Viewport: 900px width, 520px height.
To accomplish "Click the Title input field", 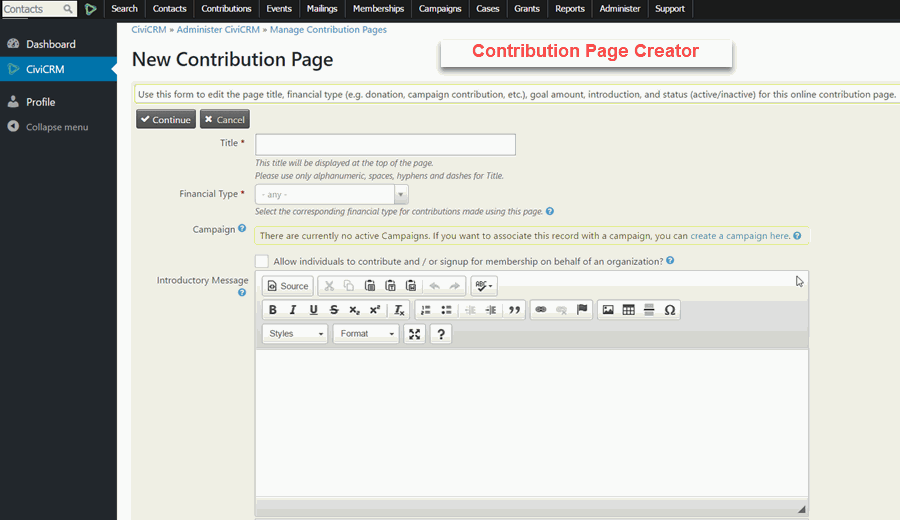I will [x=385, y=145].
